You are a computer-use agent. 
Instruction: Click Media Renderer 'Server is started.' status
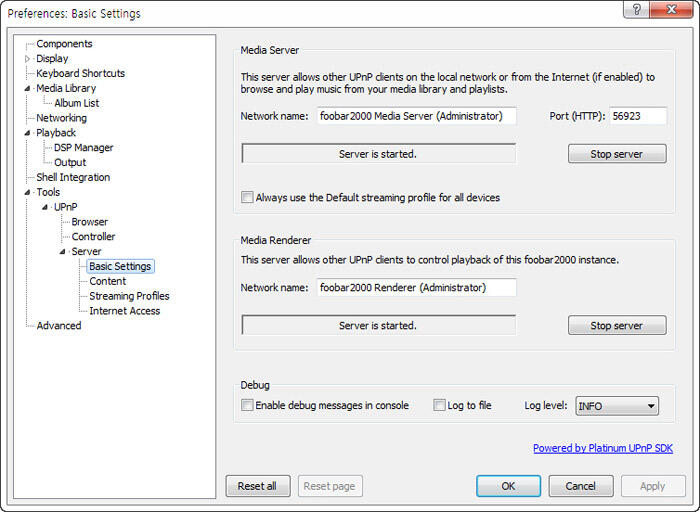(378, 325)
